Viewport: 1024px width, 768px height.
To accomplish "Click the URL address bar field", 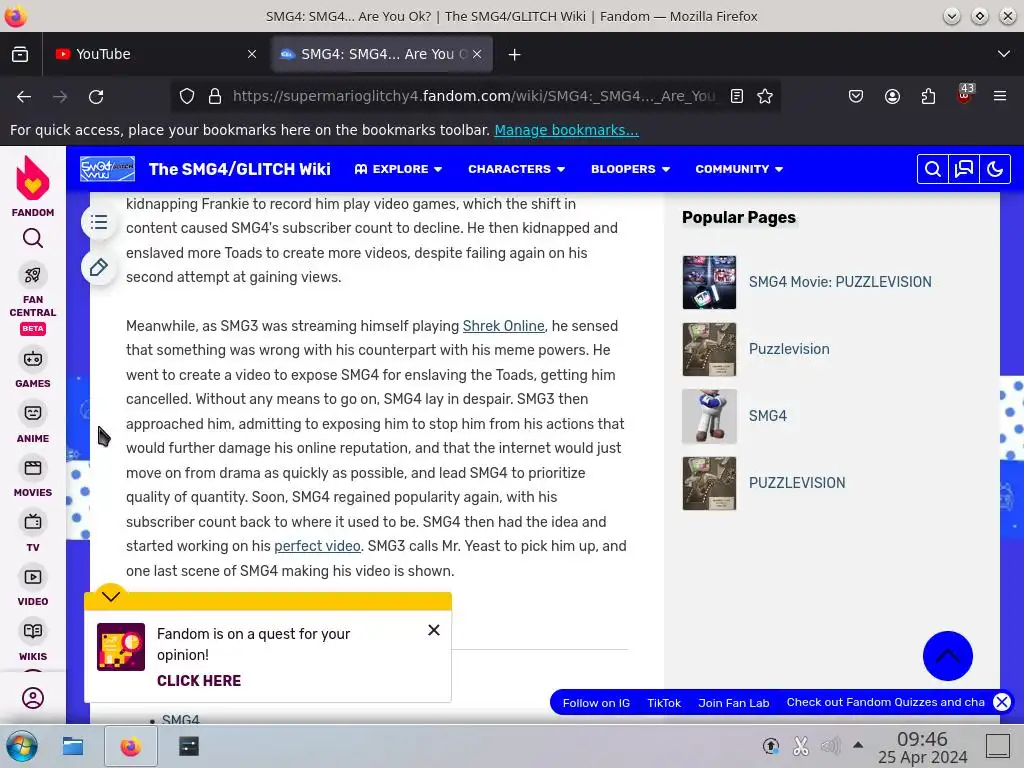I will [x=473, y=97].
